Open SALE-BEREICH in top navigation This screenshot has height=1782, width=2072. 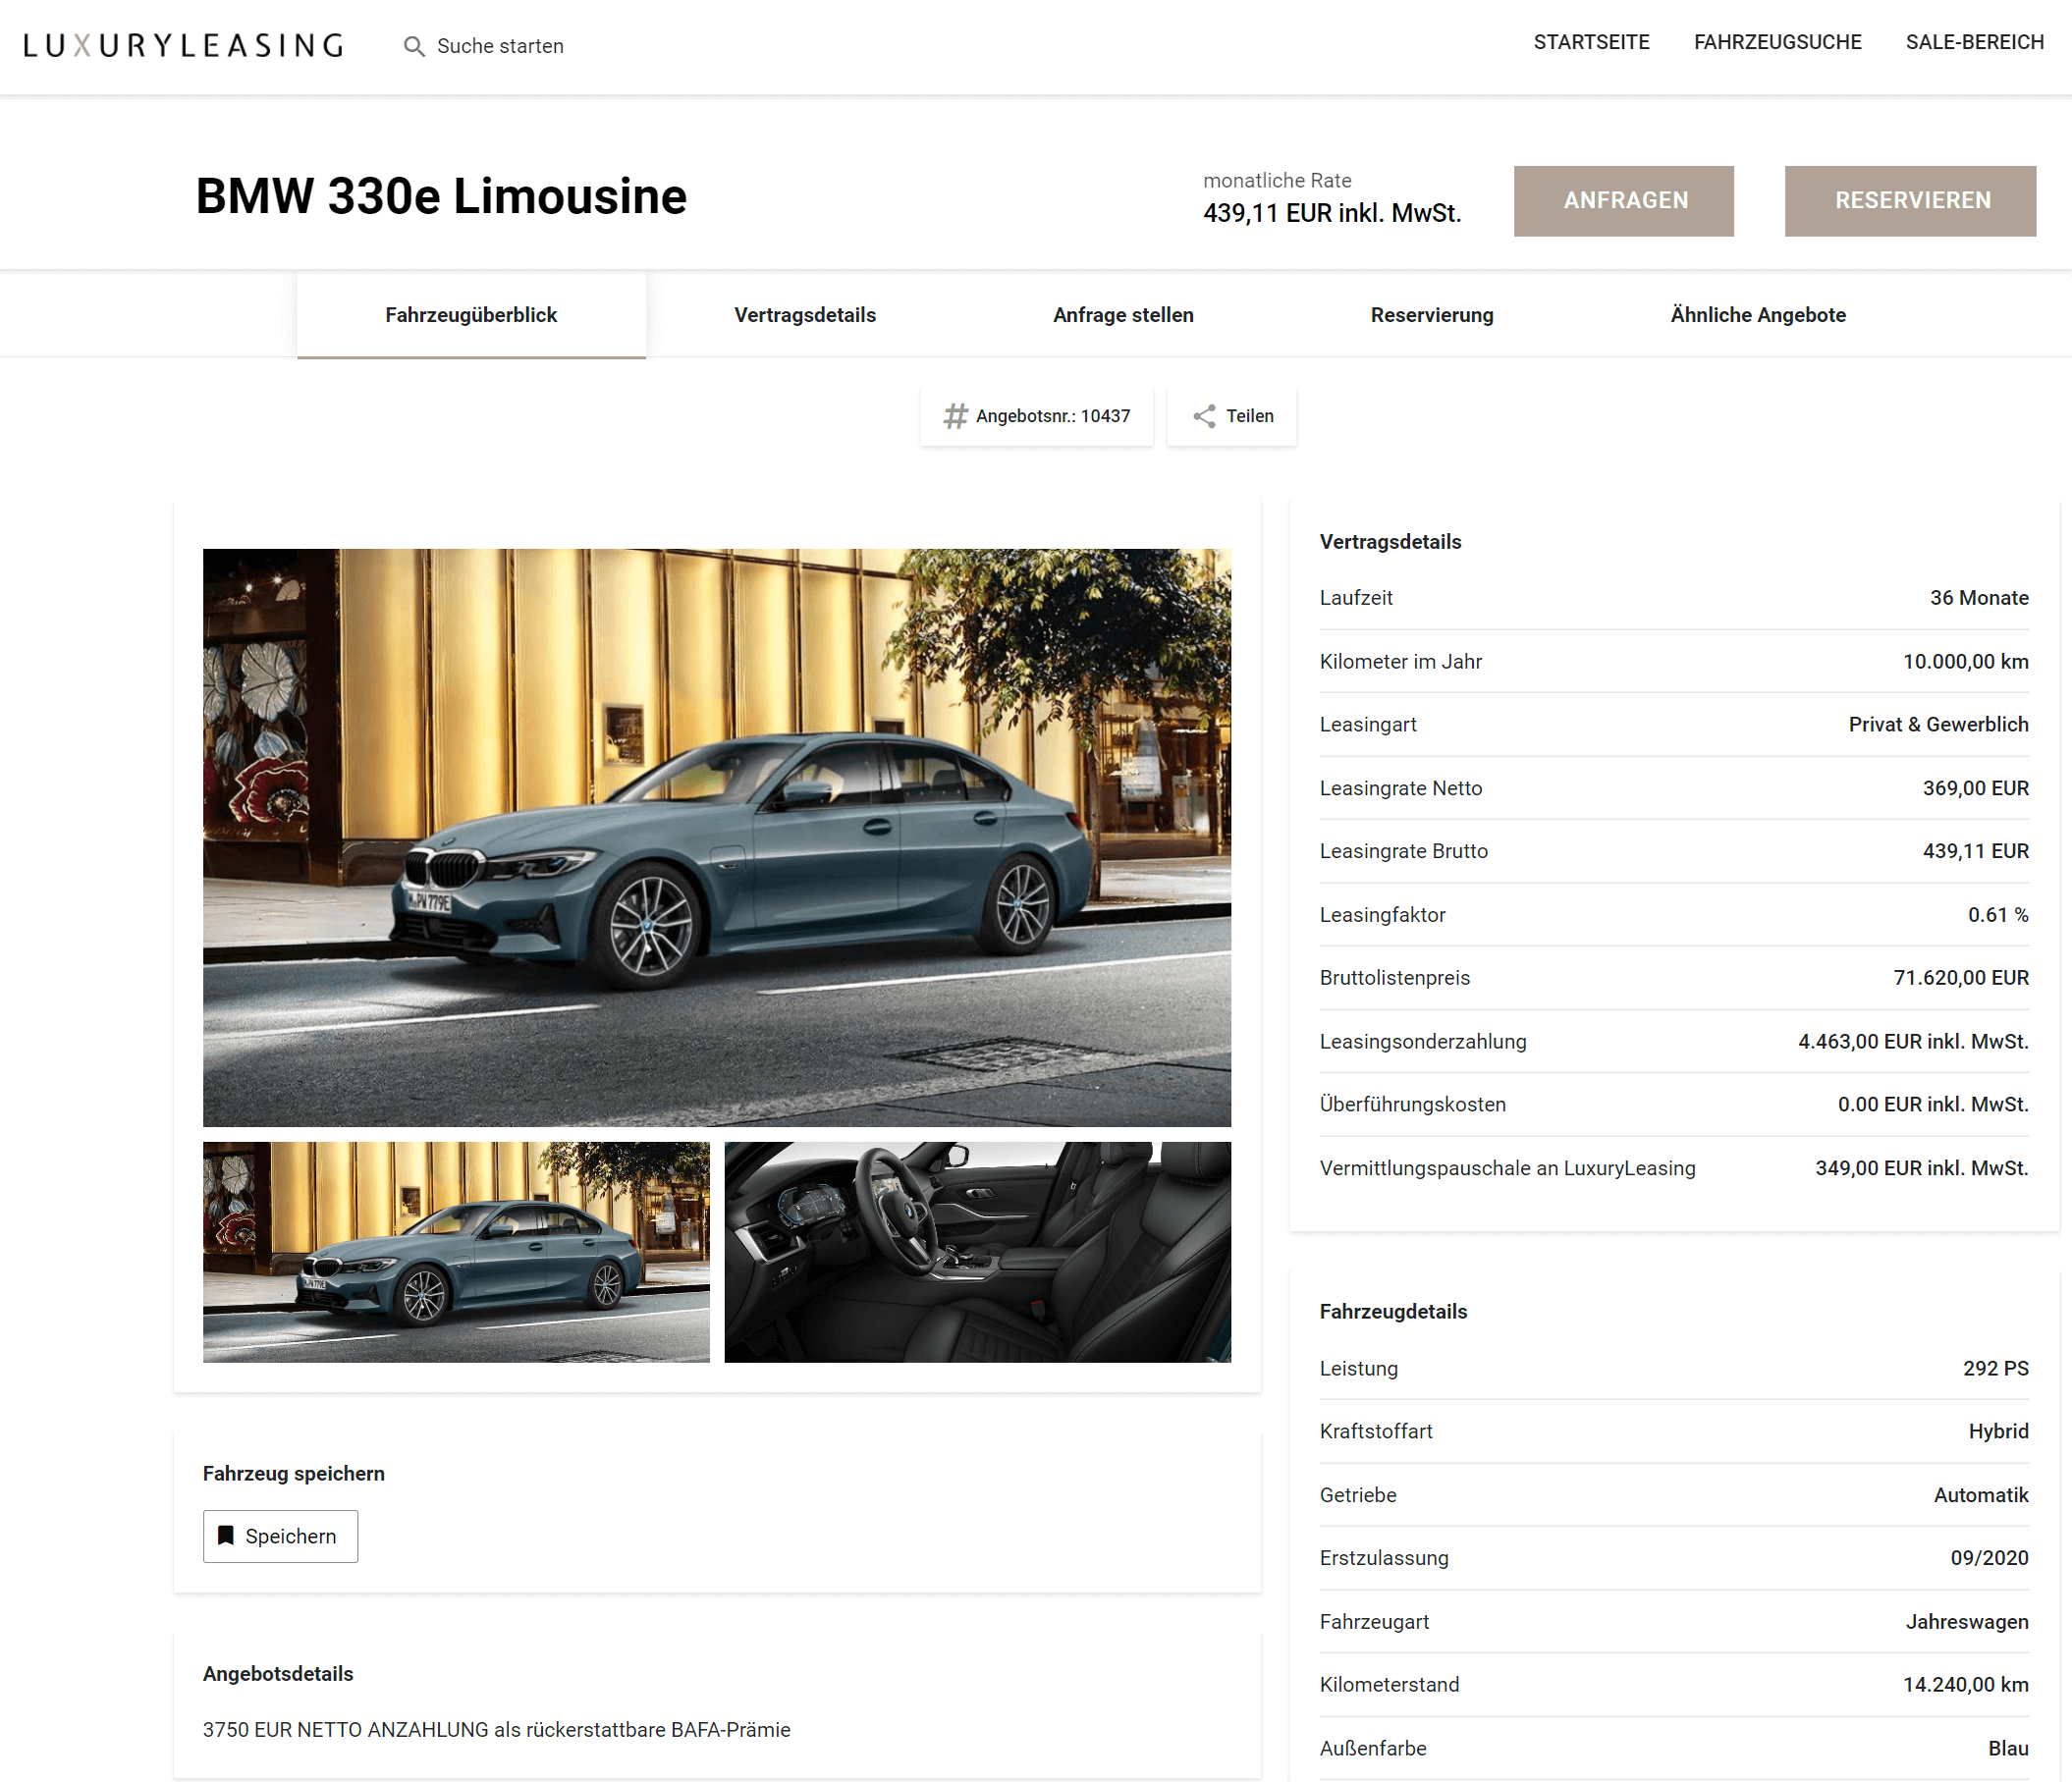[1974, 42]
